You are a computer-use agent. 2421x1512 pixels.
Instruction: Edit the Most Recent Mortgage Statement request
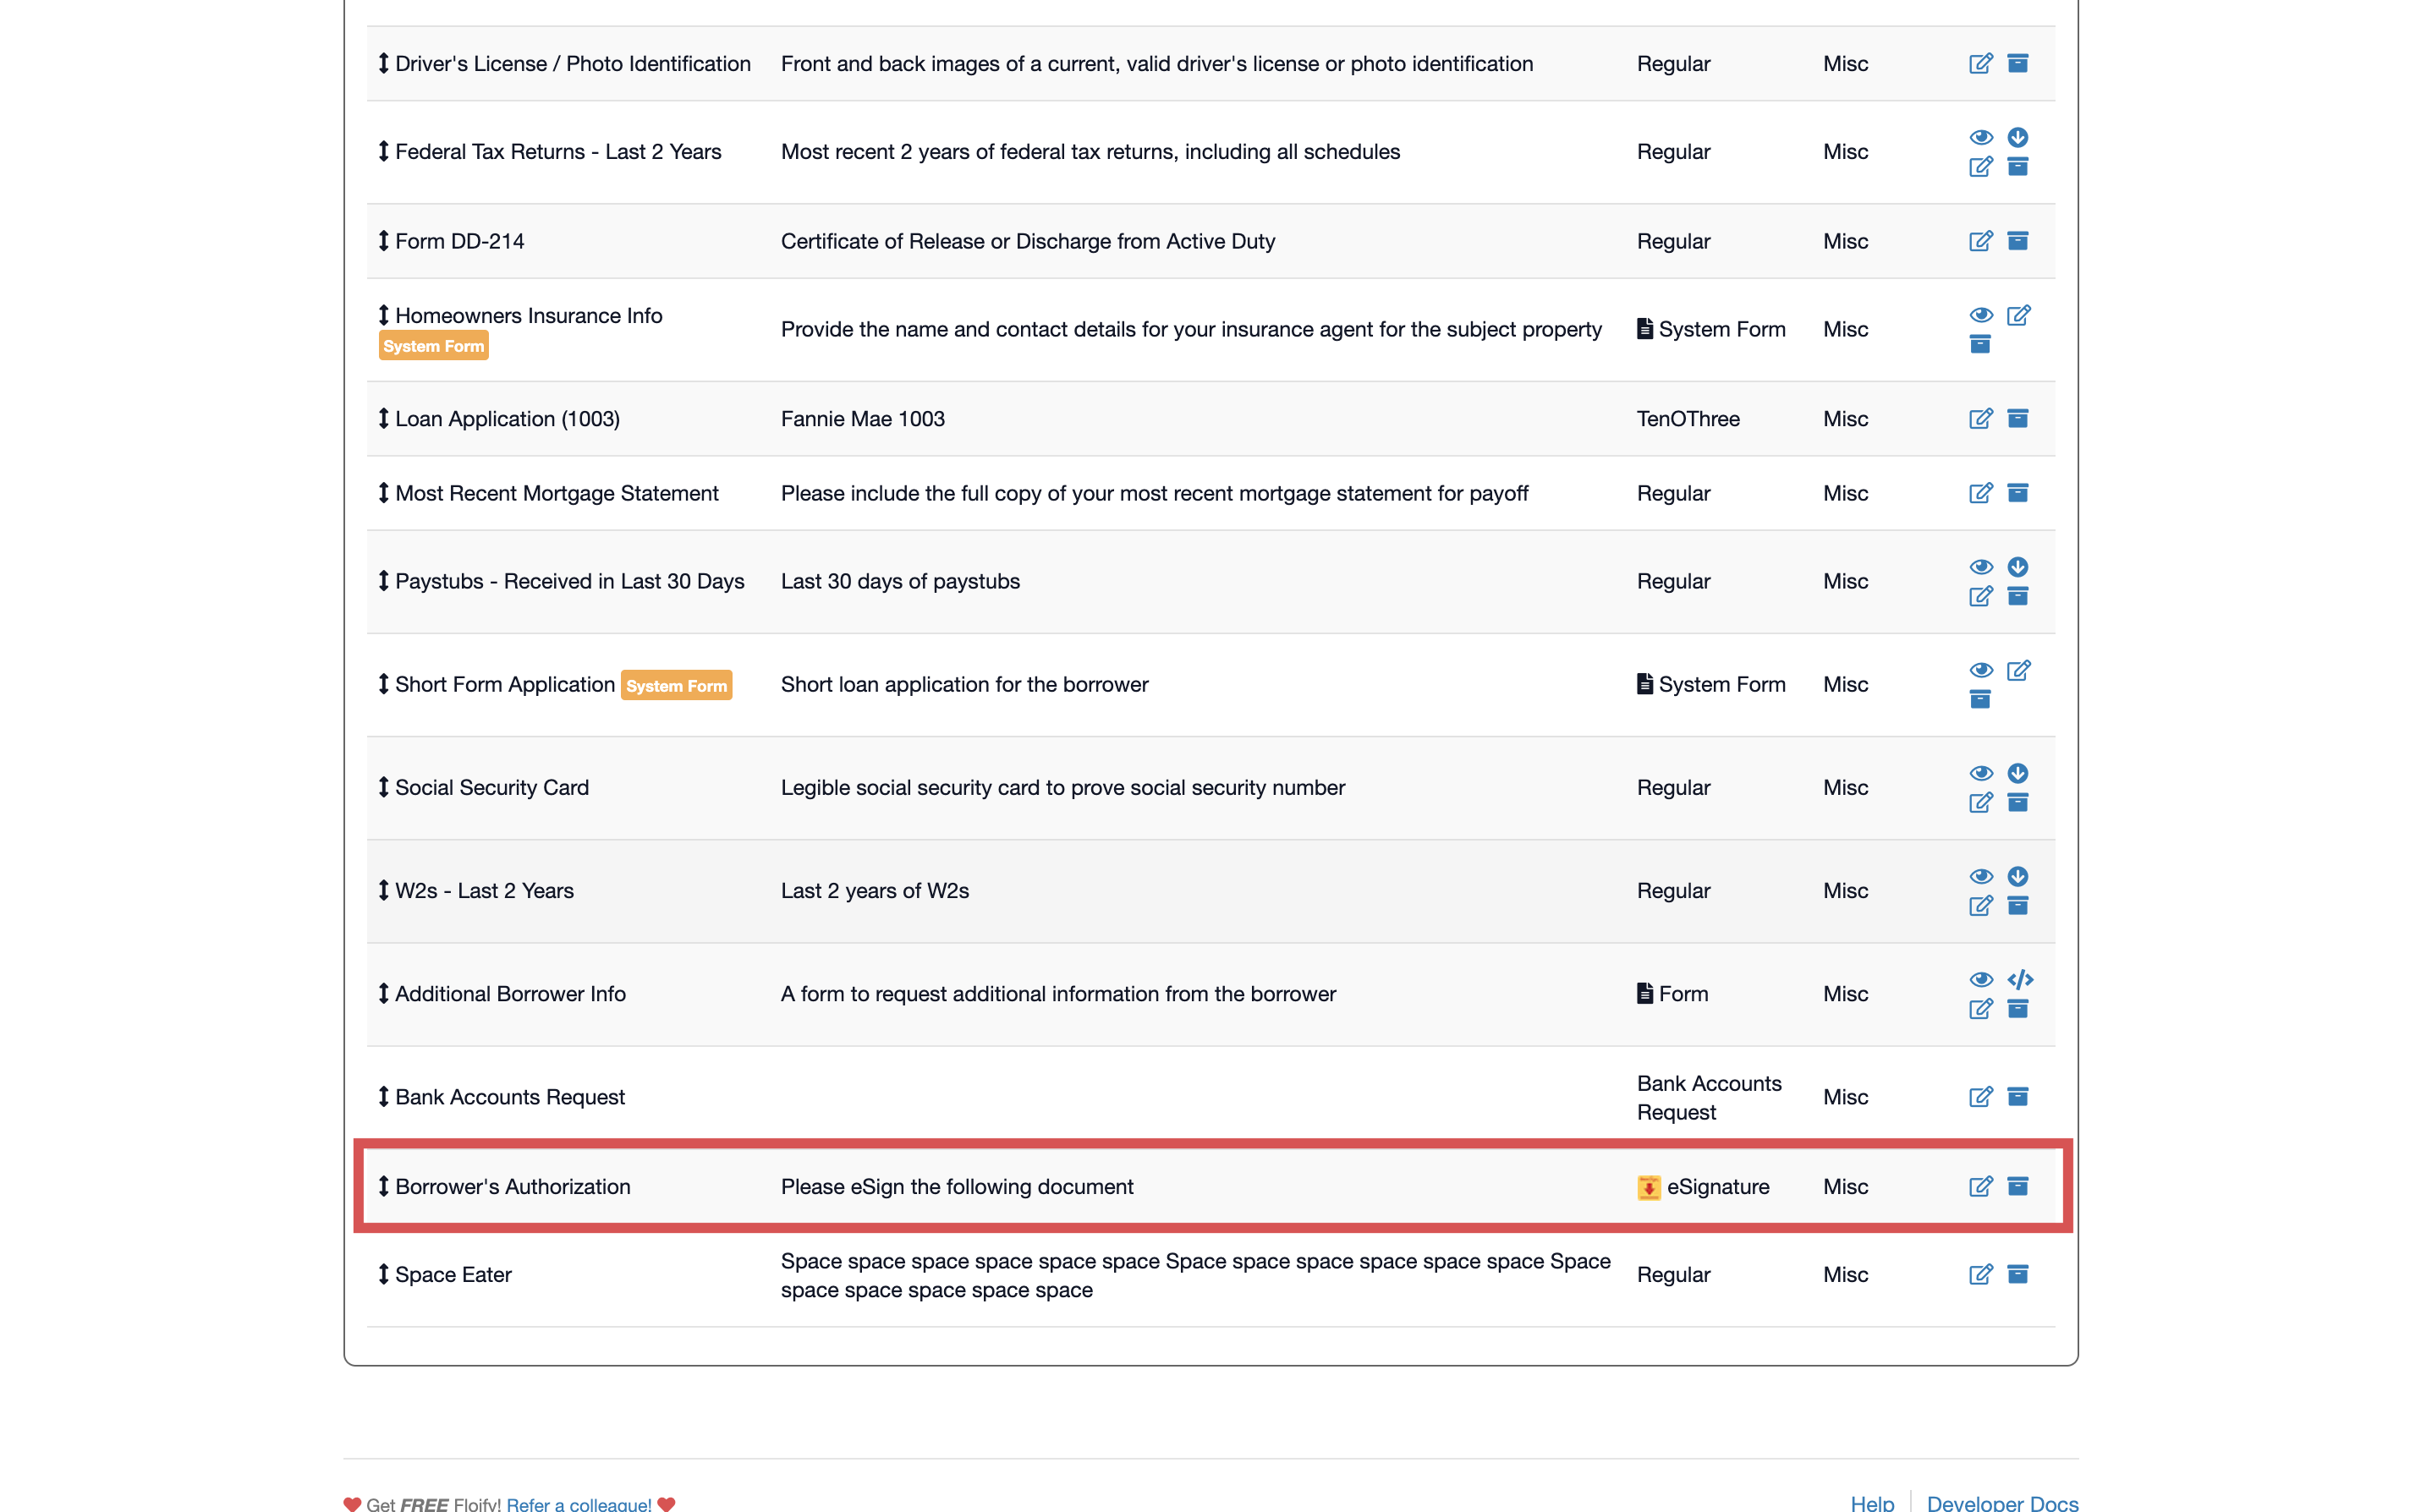(x=1981, y=492)
